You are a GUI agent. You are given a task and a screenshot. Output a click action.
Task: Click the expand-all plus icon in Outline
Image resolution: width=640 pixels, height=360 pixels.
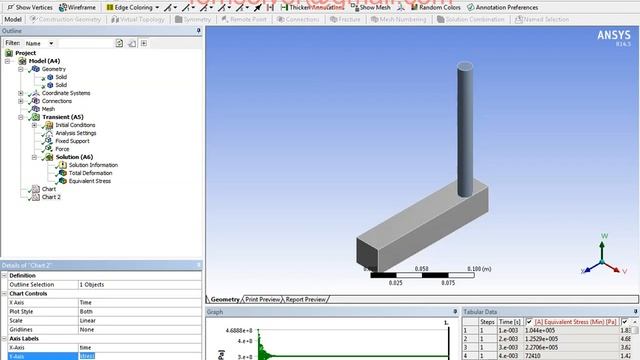pyautogui.click(x=144, y=43)
